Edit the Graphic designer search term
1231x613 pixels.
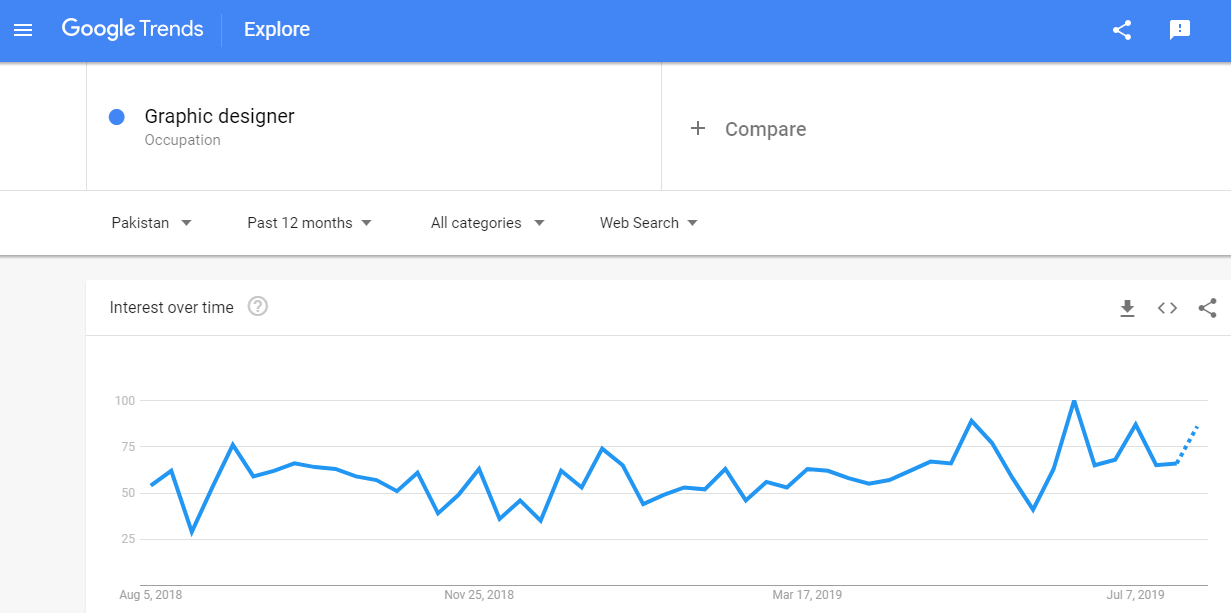click(220, 117)
